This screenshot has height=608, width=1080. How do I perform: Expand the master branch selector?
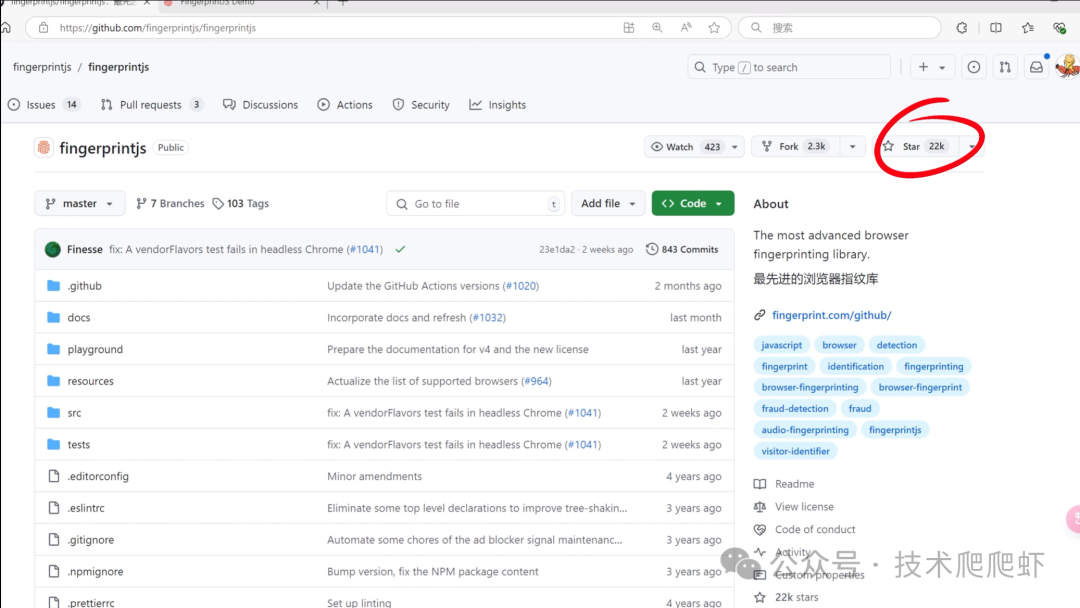(80, 203)
